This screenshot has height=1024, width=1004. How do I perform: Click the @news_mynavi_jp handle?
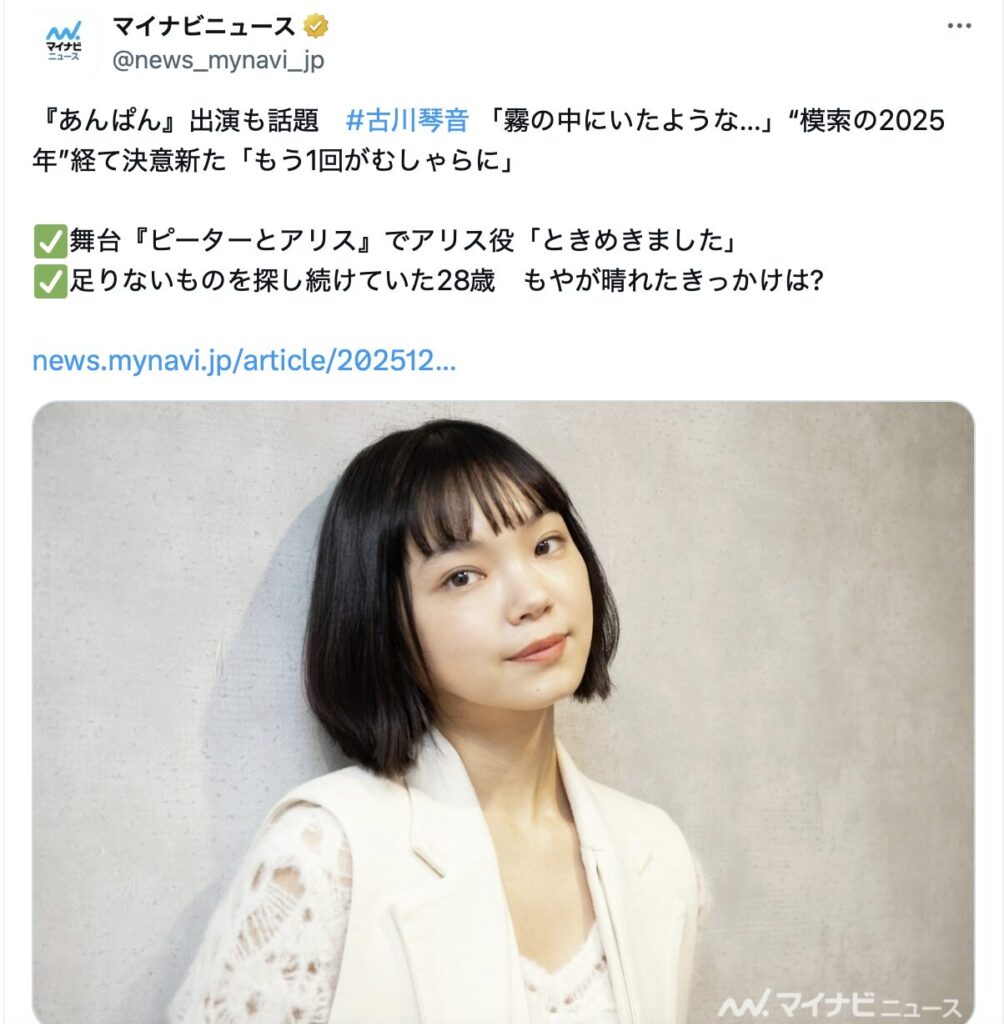[x=218, y=61]
